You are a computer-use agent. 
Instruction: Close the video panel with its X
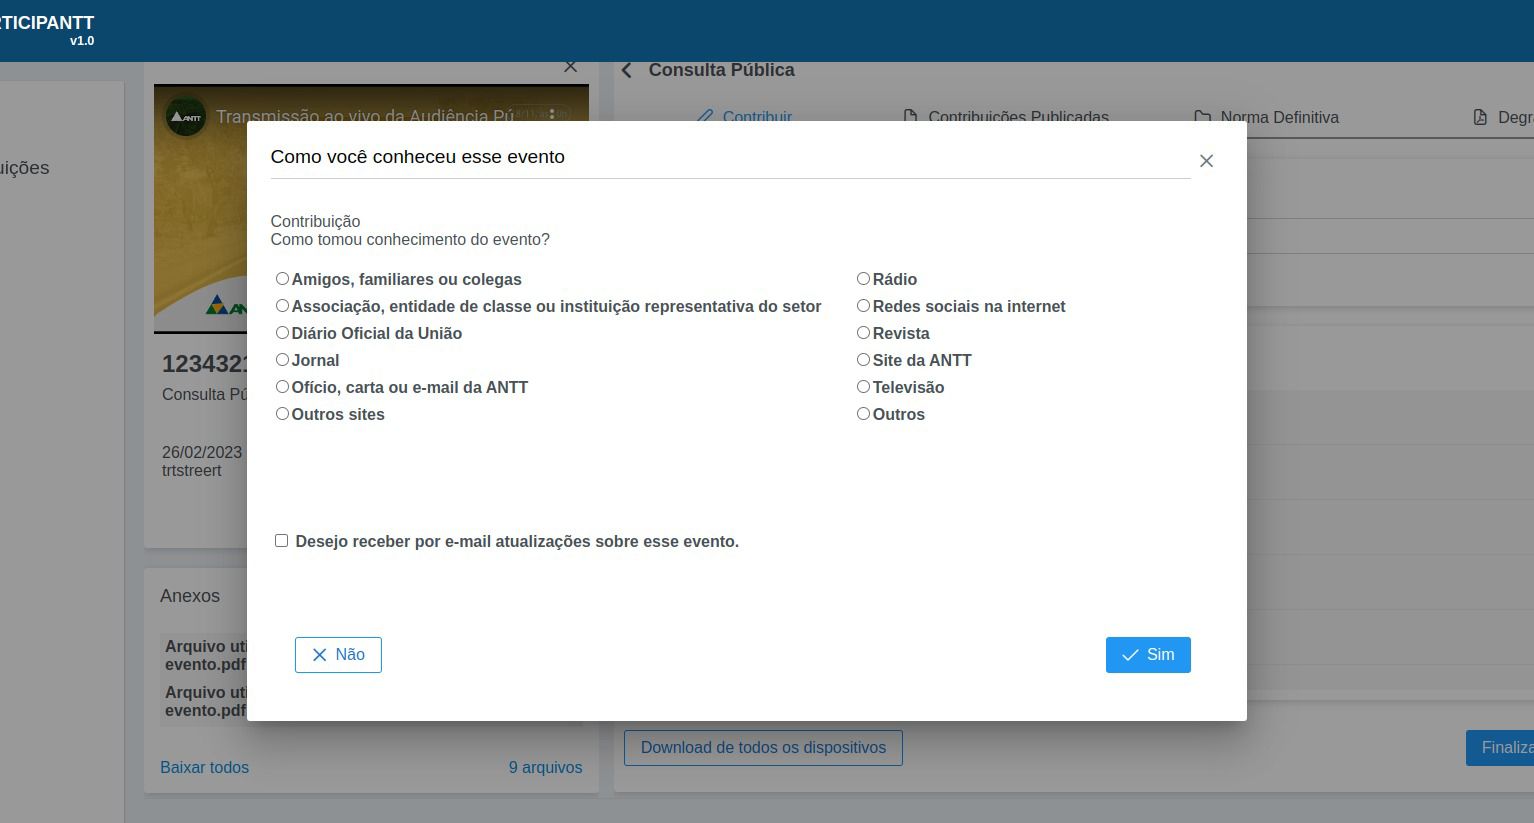[x=570, y=67]
